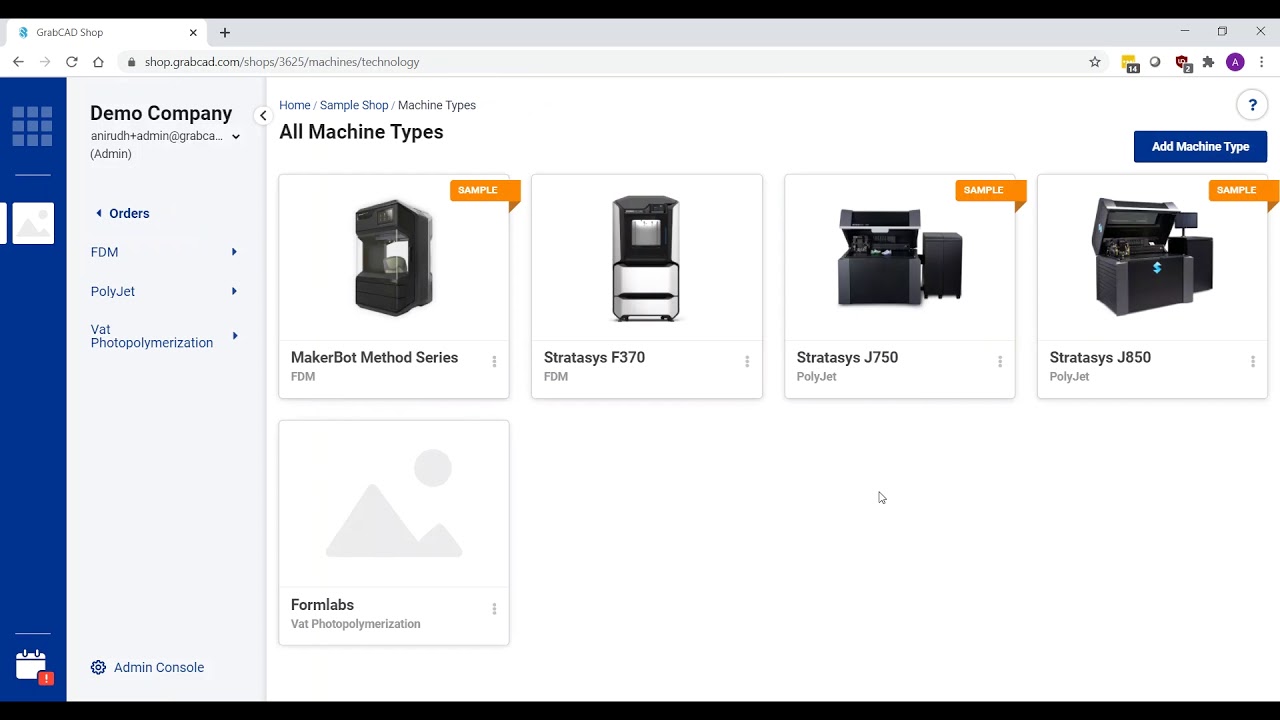This screenshot has height=720, width=1280.
Task: Click the red shield extension icon
Action: coord(1183,63)
